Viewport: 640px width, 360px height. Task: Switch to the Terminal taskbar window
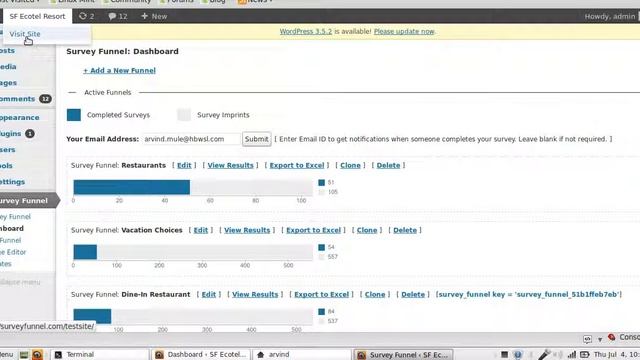pyautogui.click(x=100, y=354)
